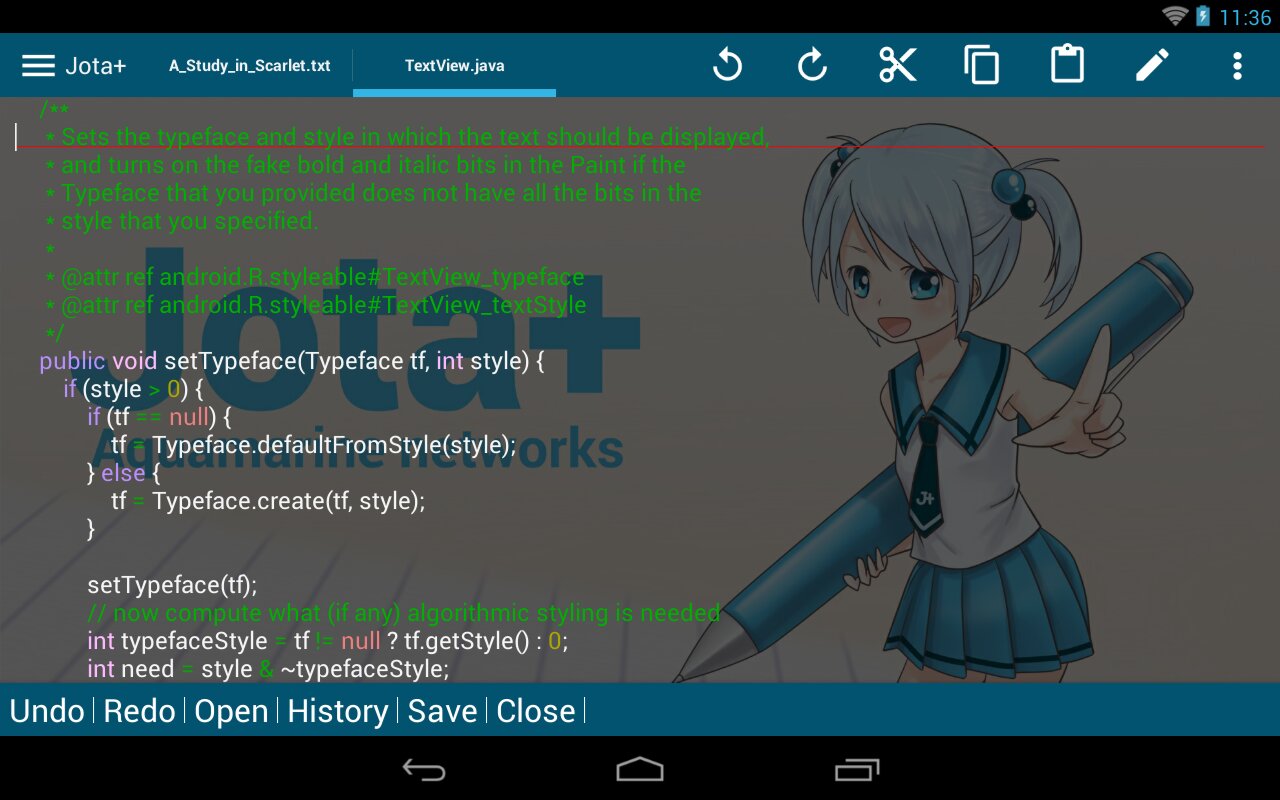Viewport: 1280px width, 800px height.
Task: Tap the Android back navigation button
Action: coord(424,769)
